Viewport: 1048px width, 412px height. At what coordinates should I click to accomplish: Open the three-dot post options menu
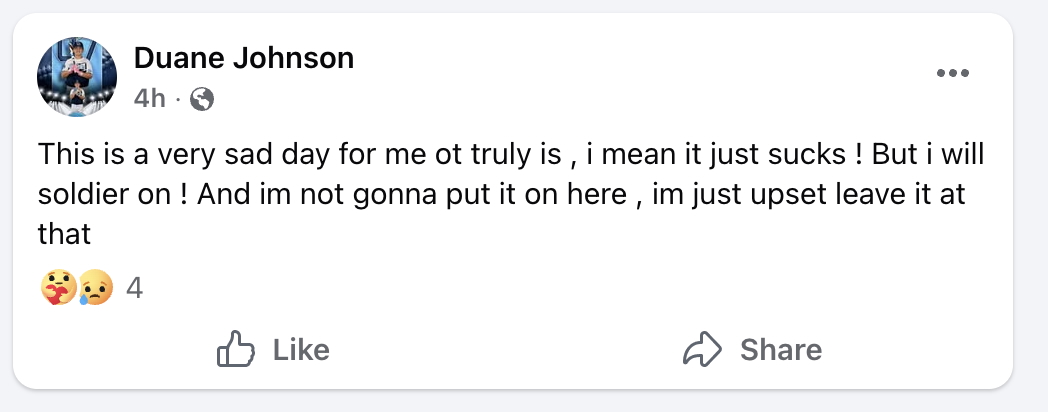coord(952,73)
